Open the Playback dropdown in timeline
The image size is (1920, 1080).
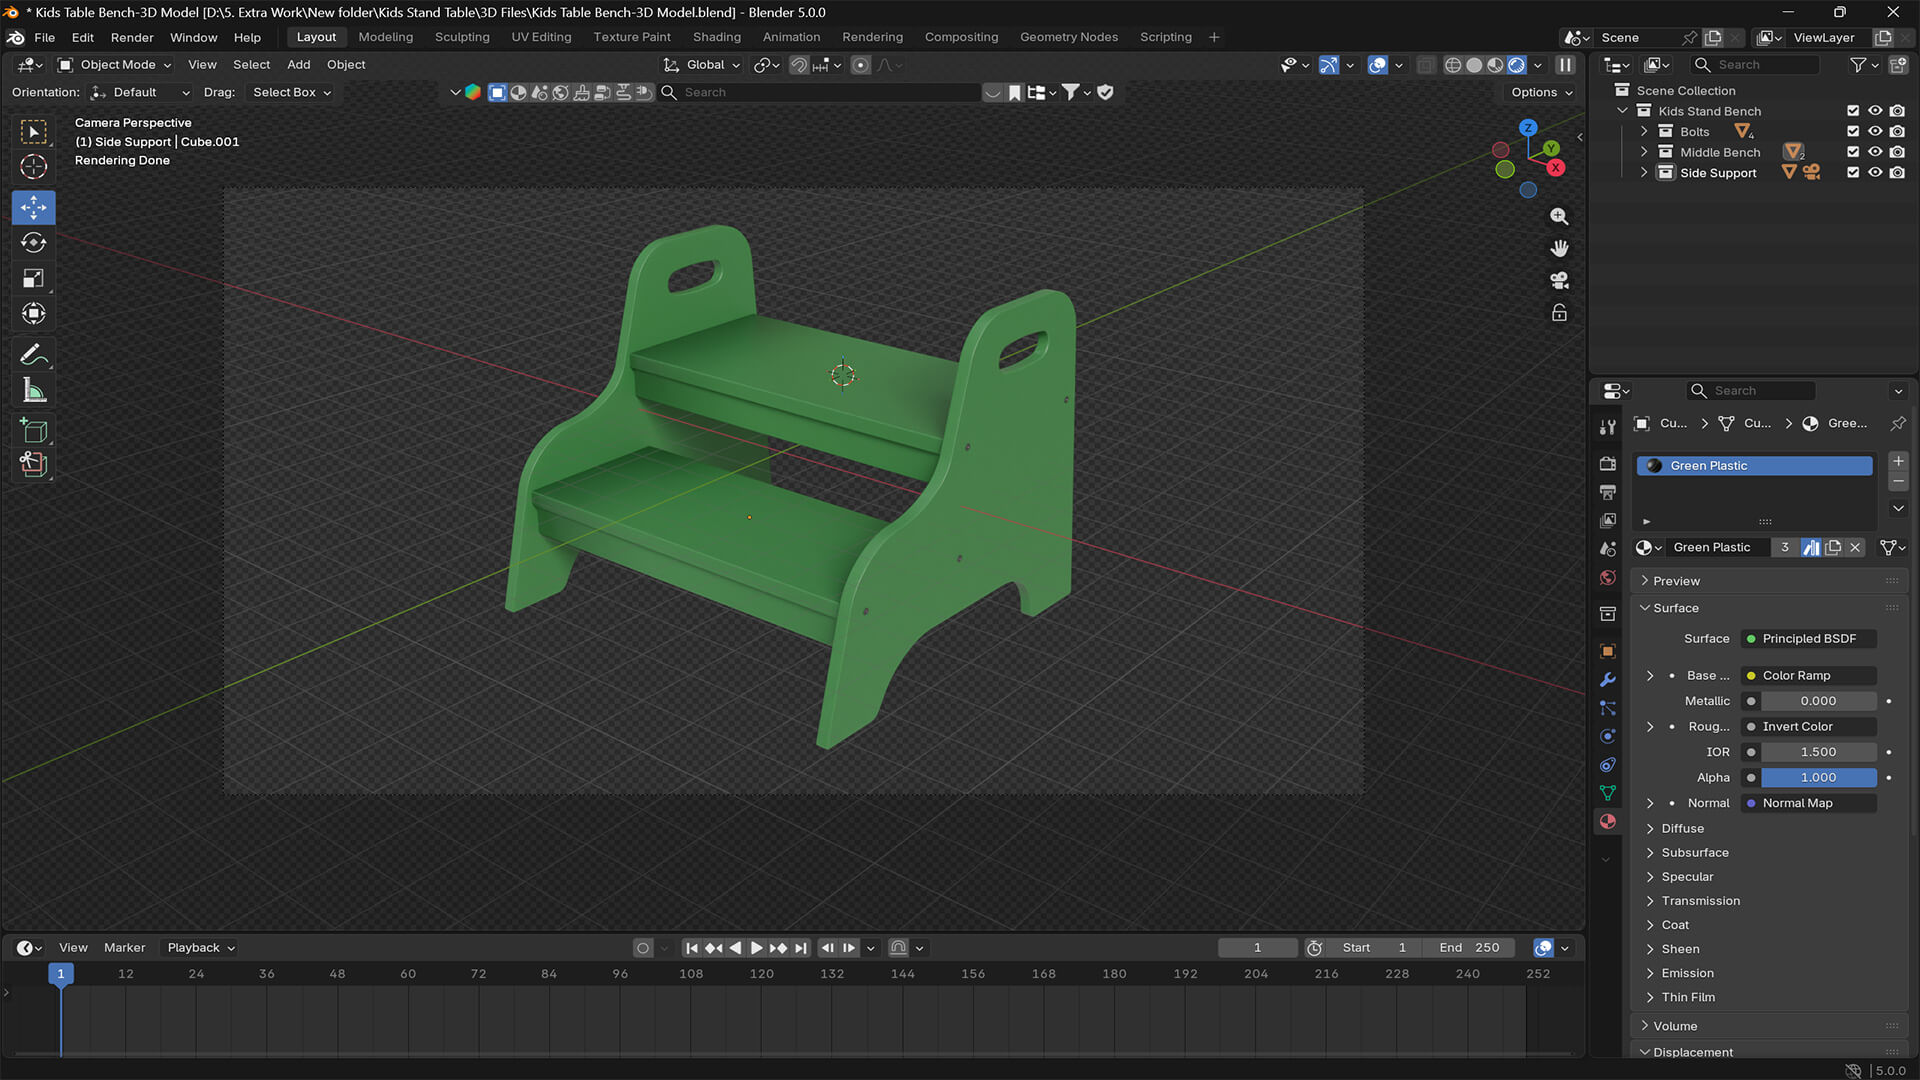tap(201, 948)
